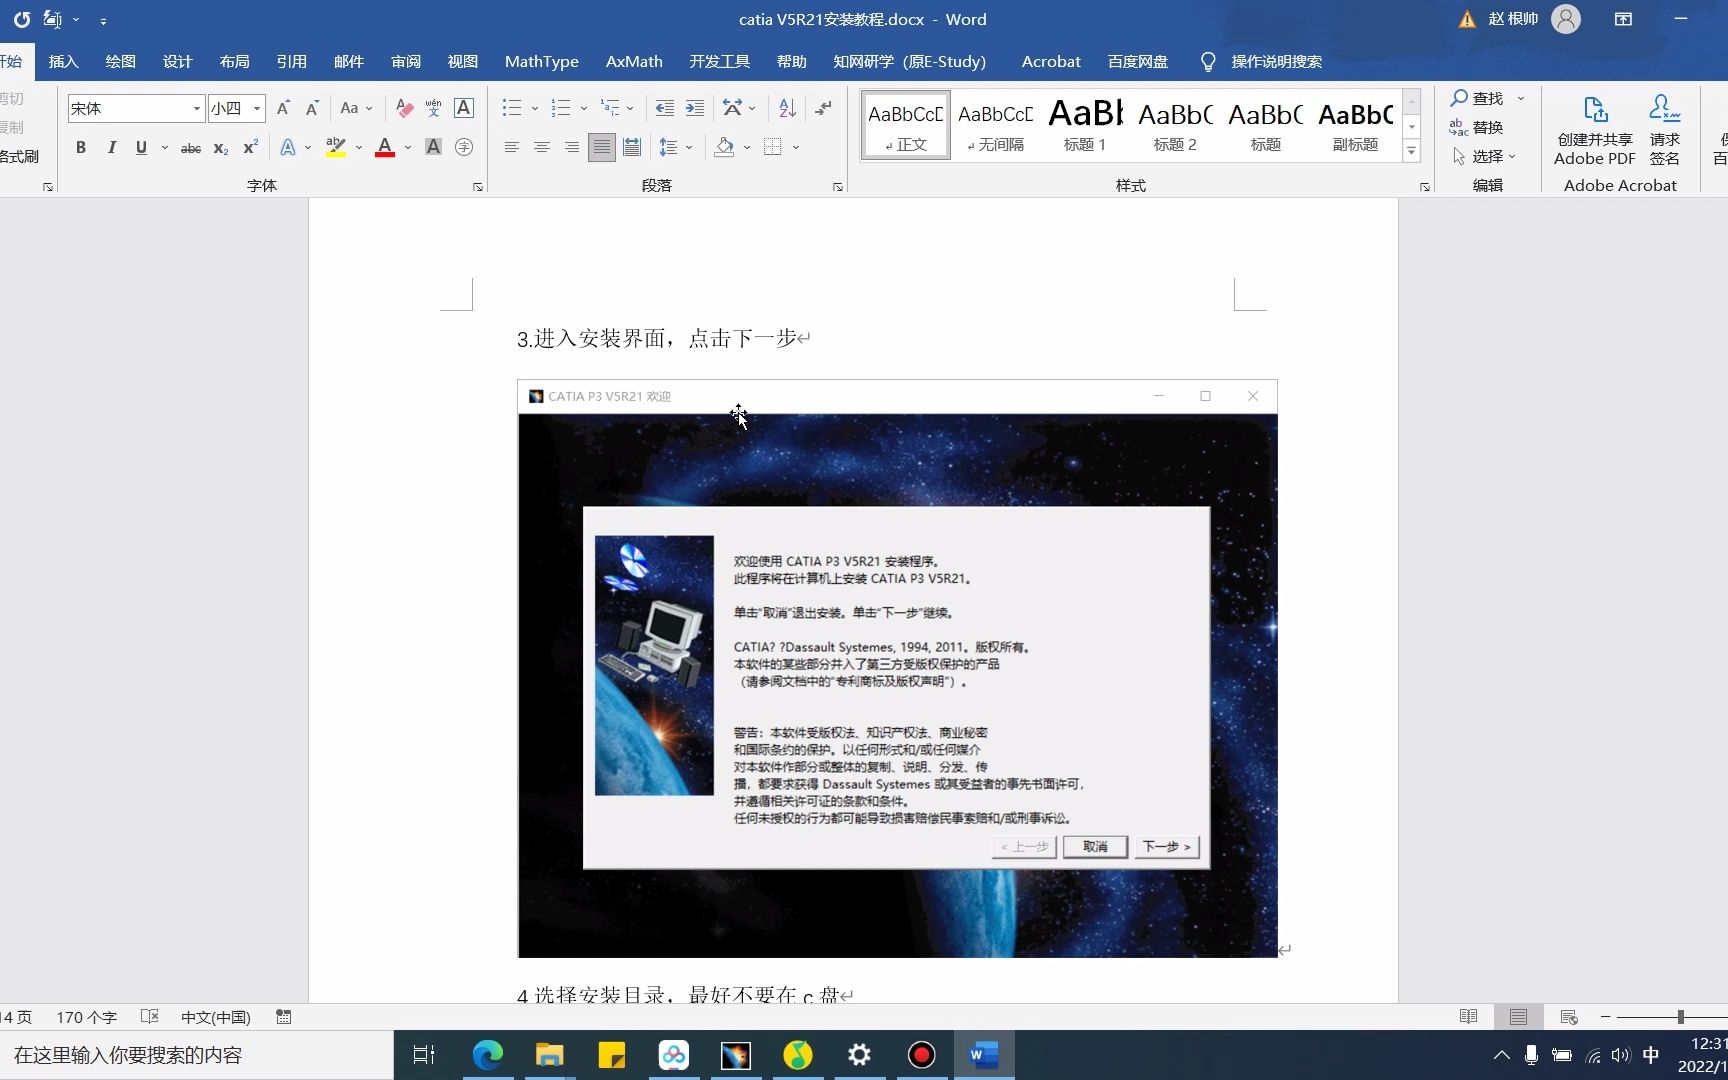
Task: Create and share Adobe PDF
Action: tap(1595, 130)
